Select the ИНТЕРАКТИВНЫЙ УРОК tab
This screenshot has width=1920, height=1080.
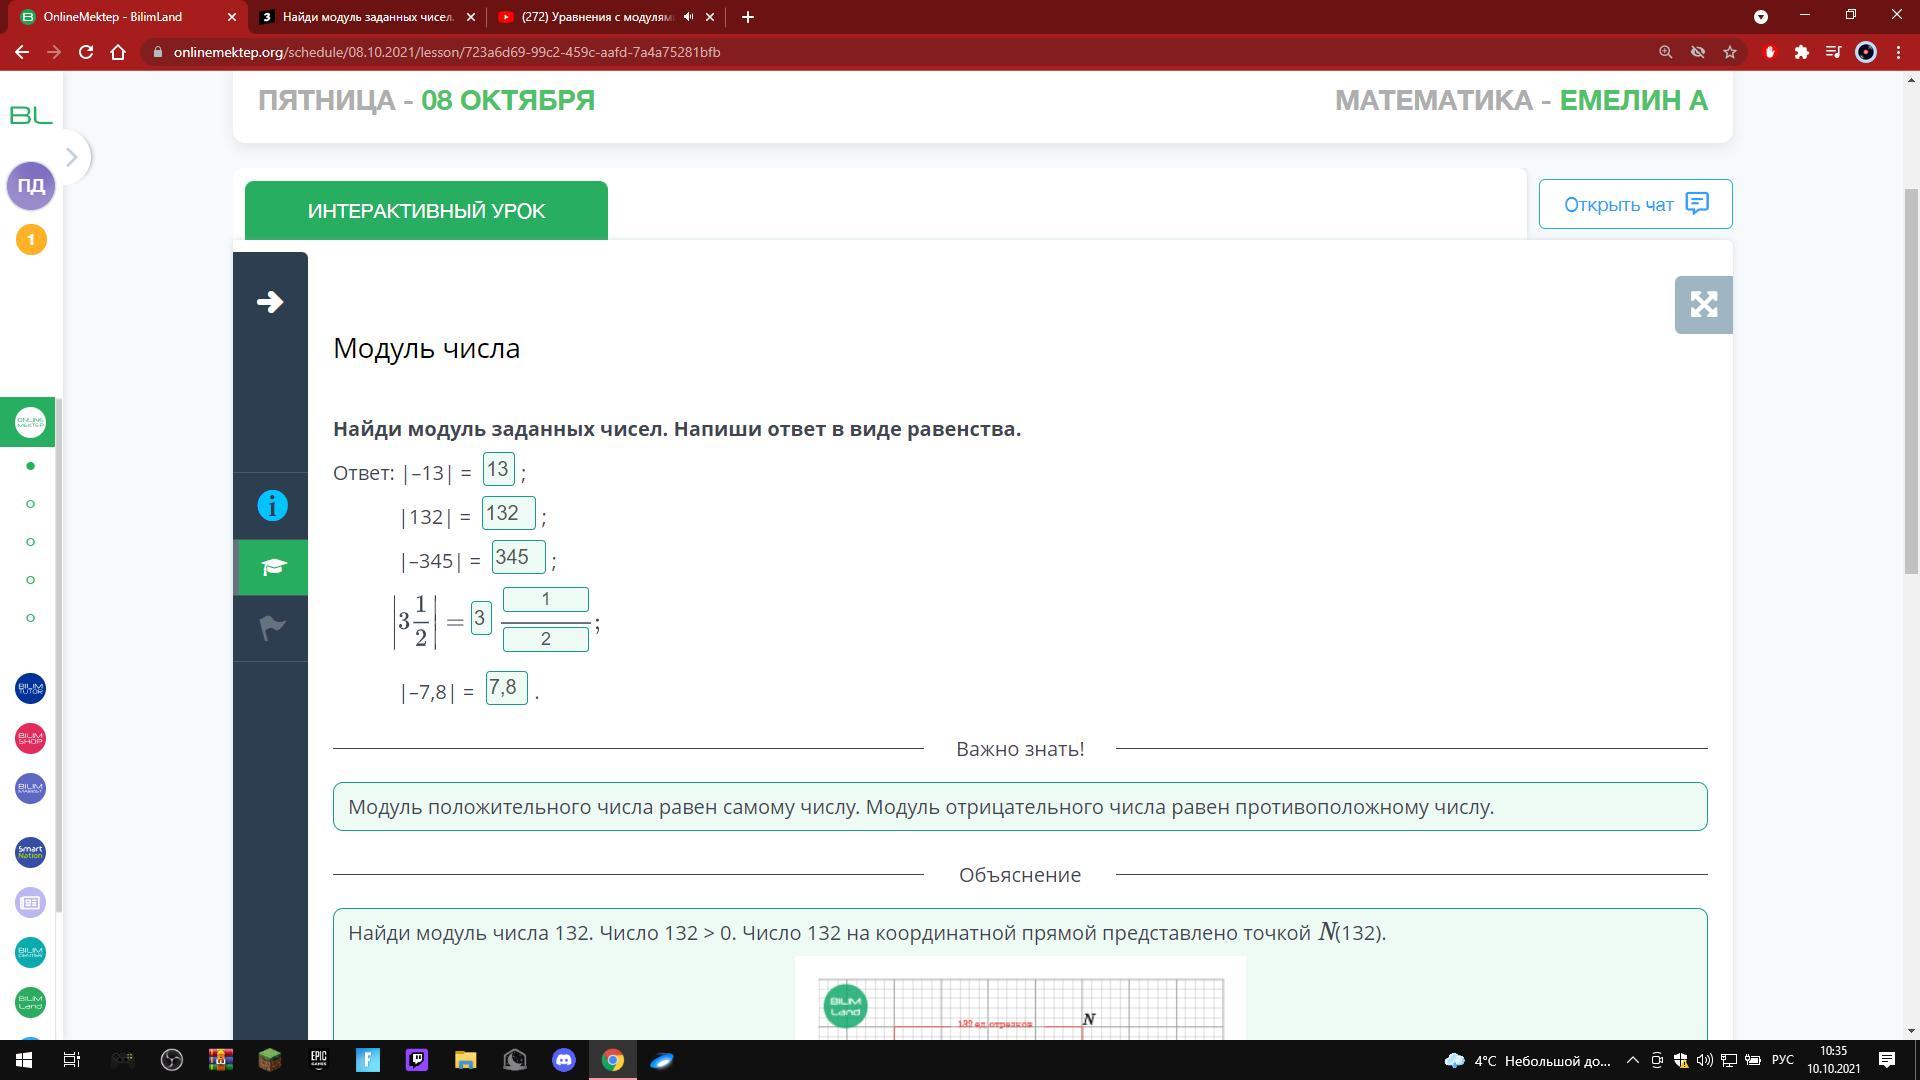[426, 211]
